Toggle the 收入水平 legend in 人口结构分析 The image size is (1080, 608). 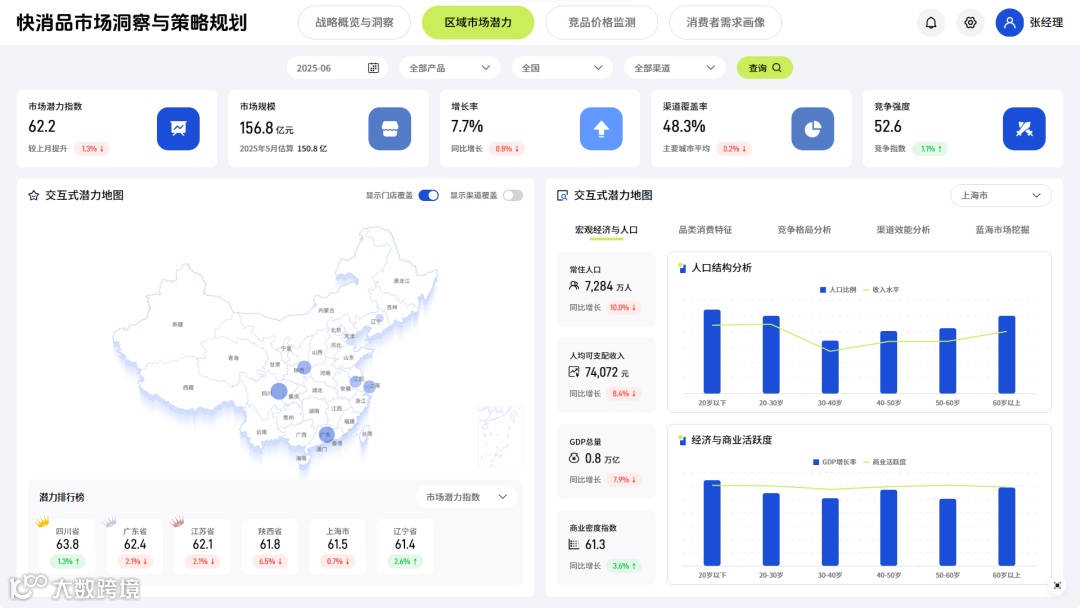(881, 290)
